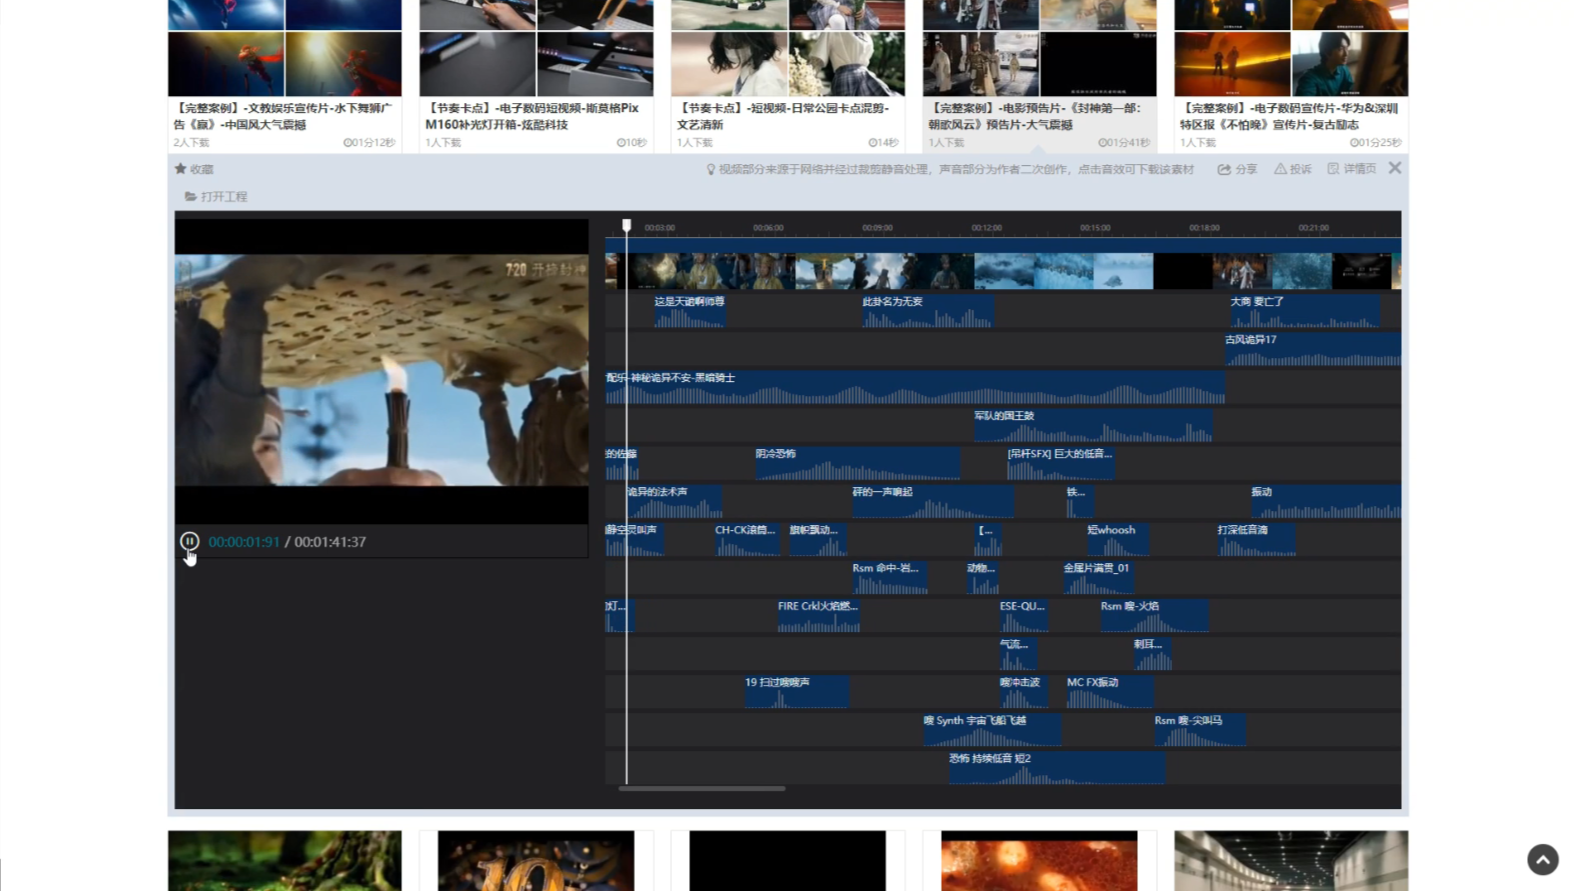The image size is (1574, 891).
Task: Click the orange fire thumbnail below the panel
Action: click(1039, 861)
